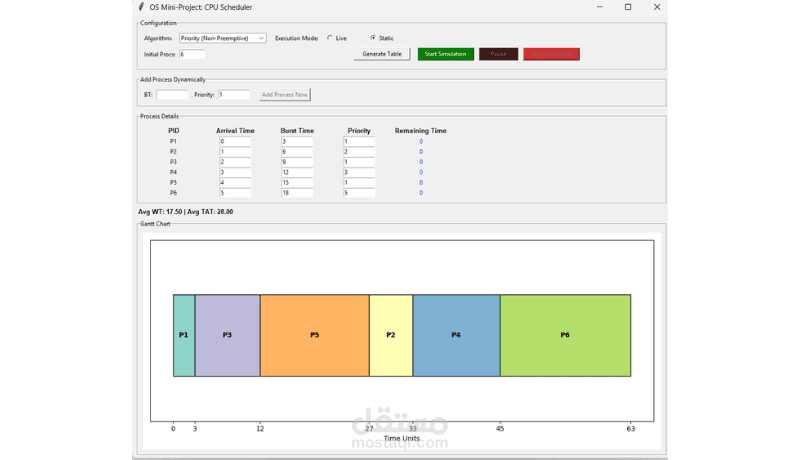The width and height of the screenshot is (800, 460).
Task: Click Generate Table button
Action: [x=382, y=54]
